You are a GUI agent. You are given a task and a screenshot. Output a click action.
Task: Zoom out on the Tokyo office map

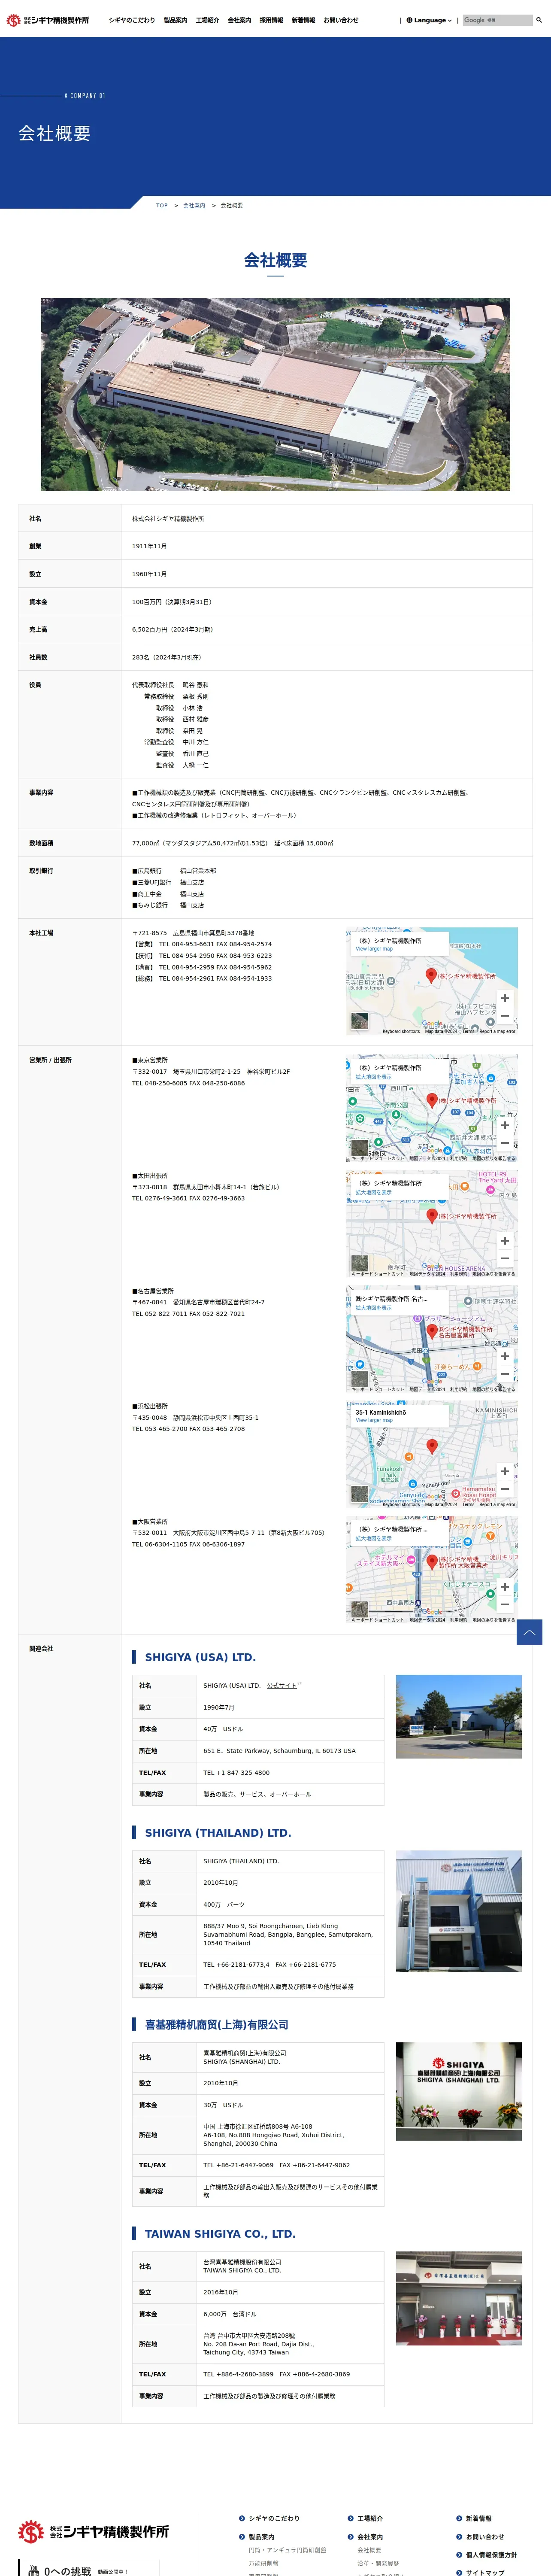pyautogui.click(x=505, y=1143)
